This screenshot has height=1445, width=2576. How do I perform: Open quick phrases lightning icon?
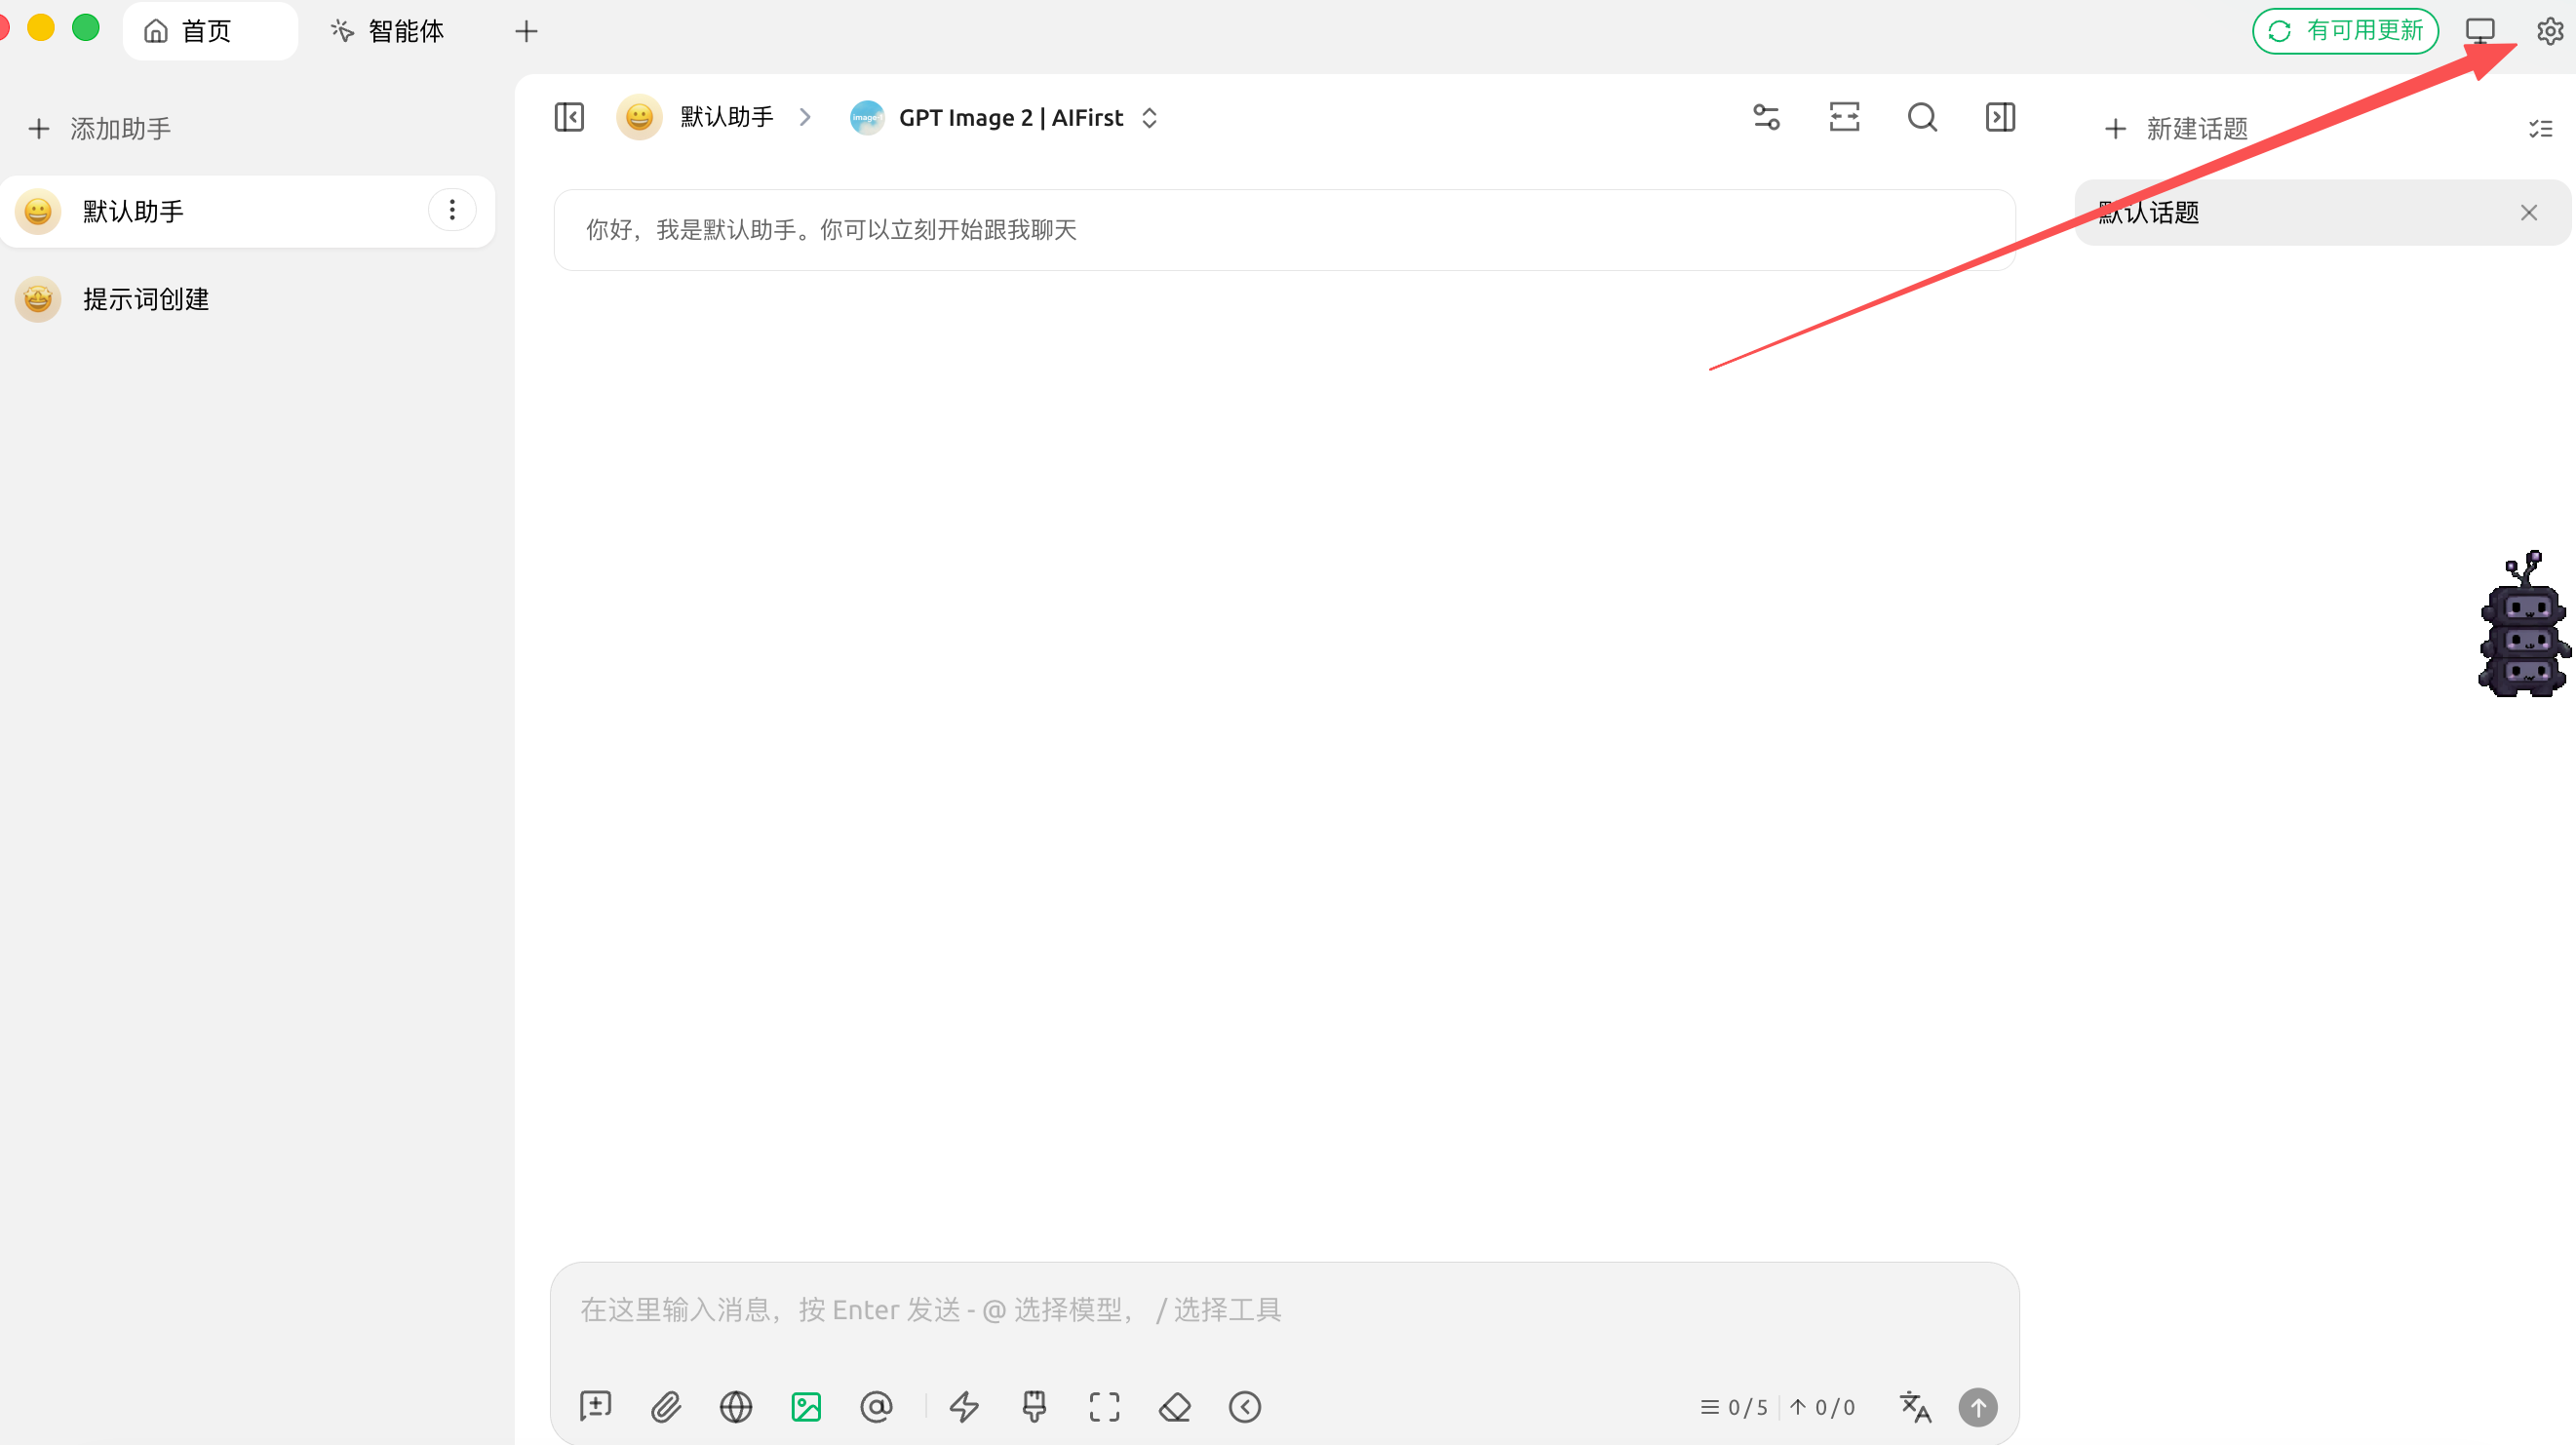pyautogui.click(x=964, y=1407)
